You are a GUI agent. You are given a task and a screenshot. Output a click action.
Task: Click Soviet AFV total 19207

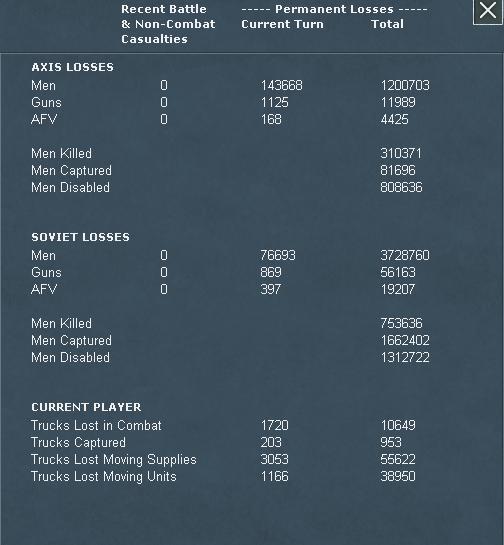click(x=398, y=290)
